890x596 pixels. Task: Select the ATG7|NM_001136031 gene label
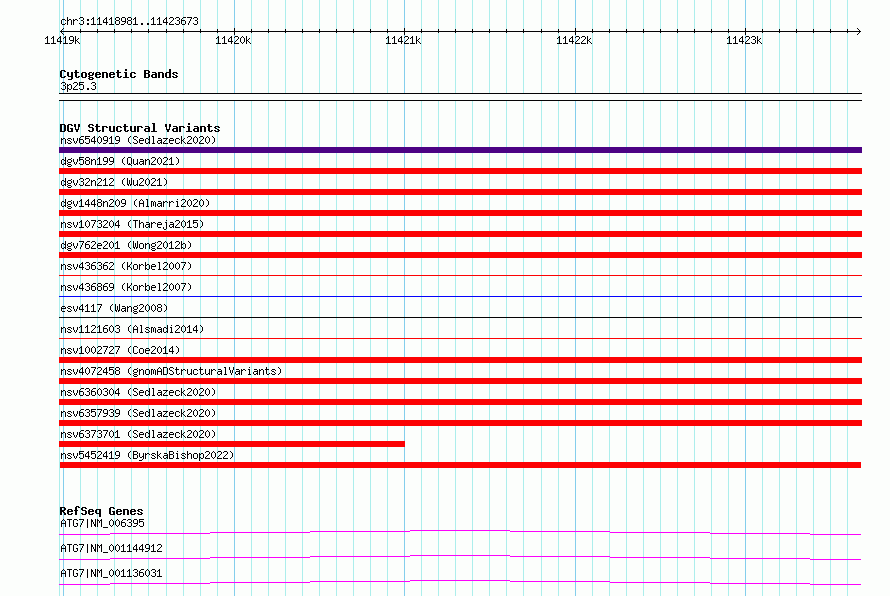pyautogui.click(x=111, y=573)
